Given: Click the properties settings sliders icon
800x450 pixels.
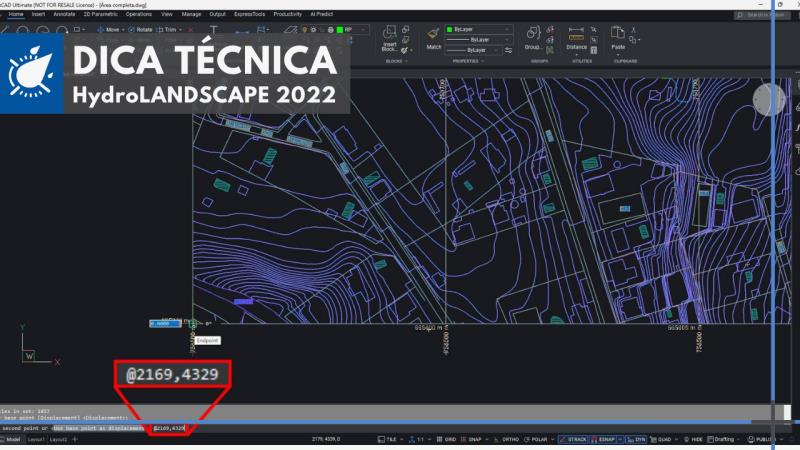Looking at the screenshot, I should coord(508,50).
